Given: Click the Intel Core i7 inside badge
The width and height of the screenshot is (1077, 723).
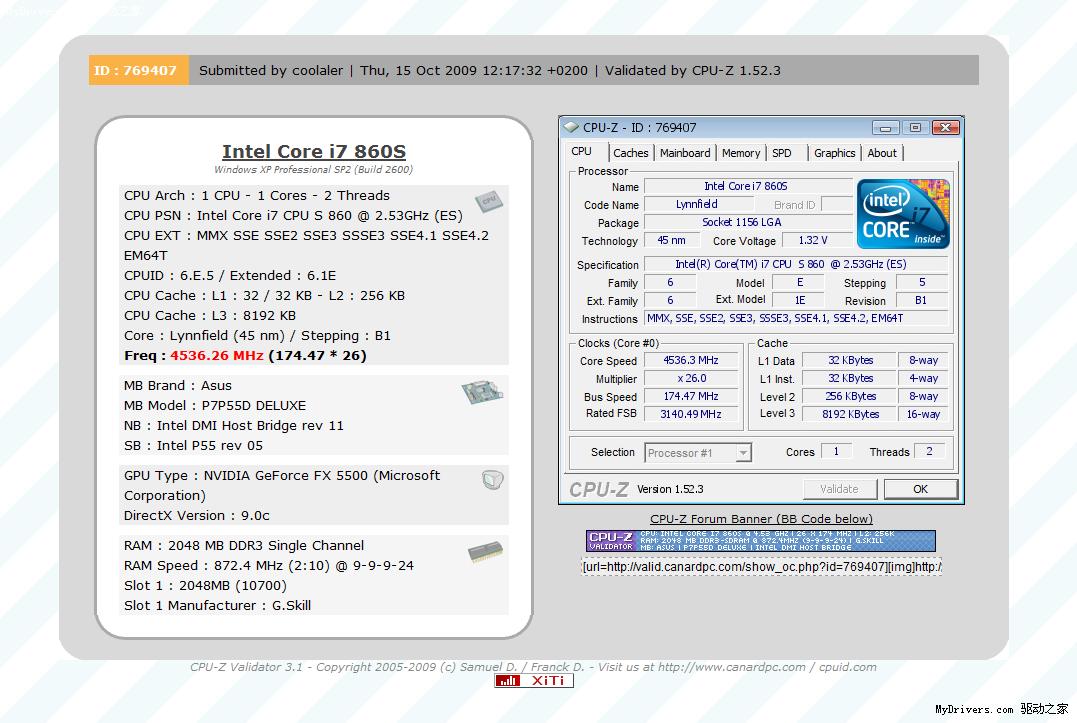Looking at the screenshot, I should tap(903, 212).
